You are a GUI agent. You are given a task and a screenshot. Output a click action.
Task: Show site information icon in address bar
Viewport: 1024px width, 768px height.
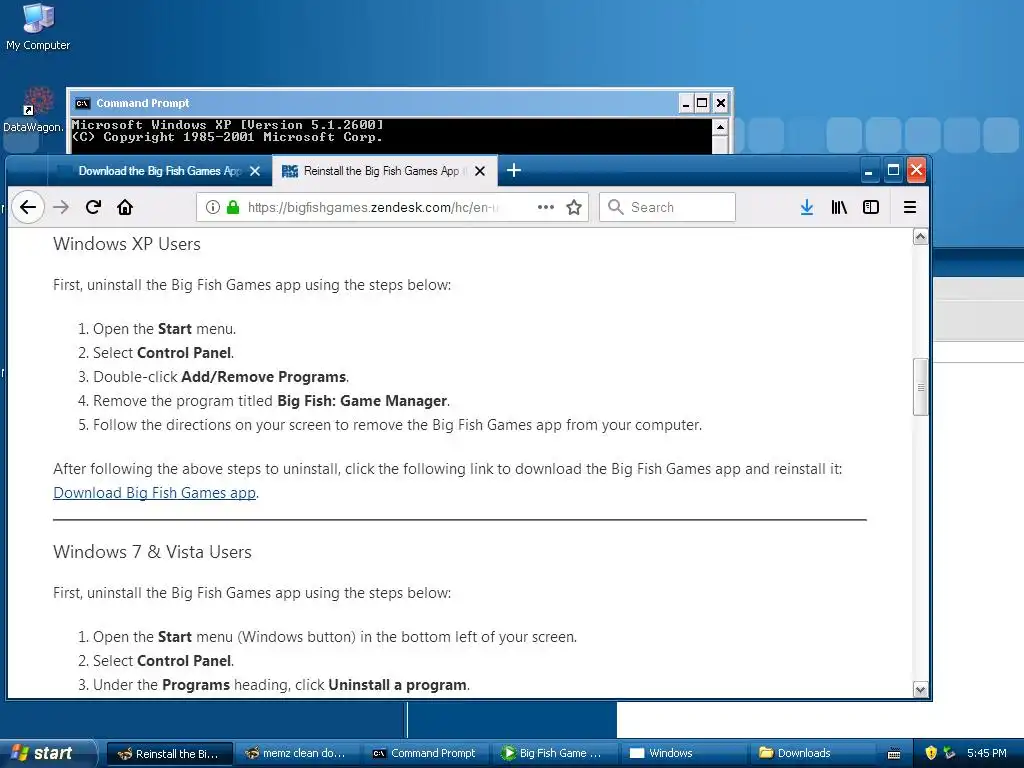tap(212, 207)
